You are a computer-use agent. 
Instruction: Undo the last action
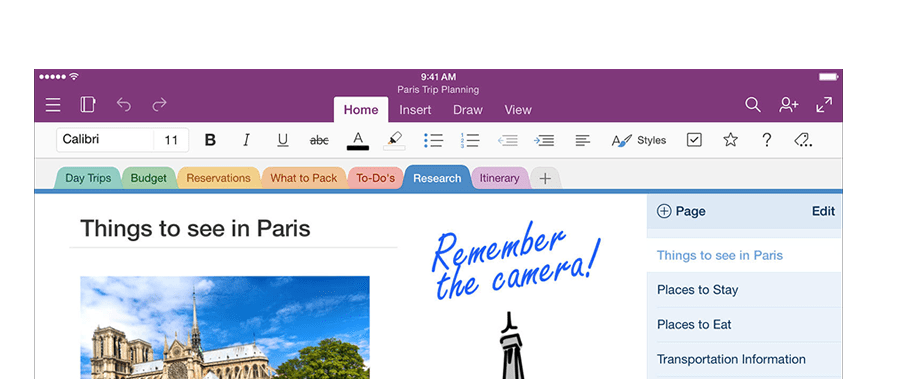pyautogui.click(x=124, y=105)
